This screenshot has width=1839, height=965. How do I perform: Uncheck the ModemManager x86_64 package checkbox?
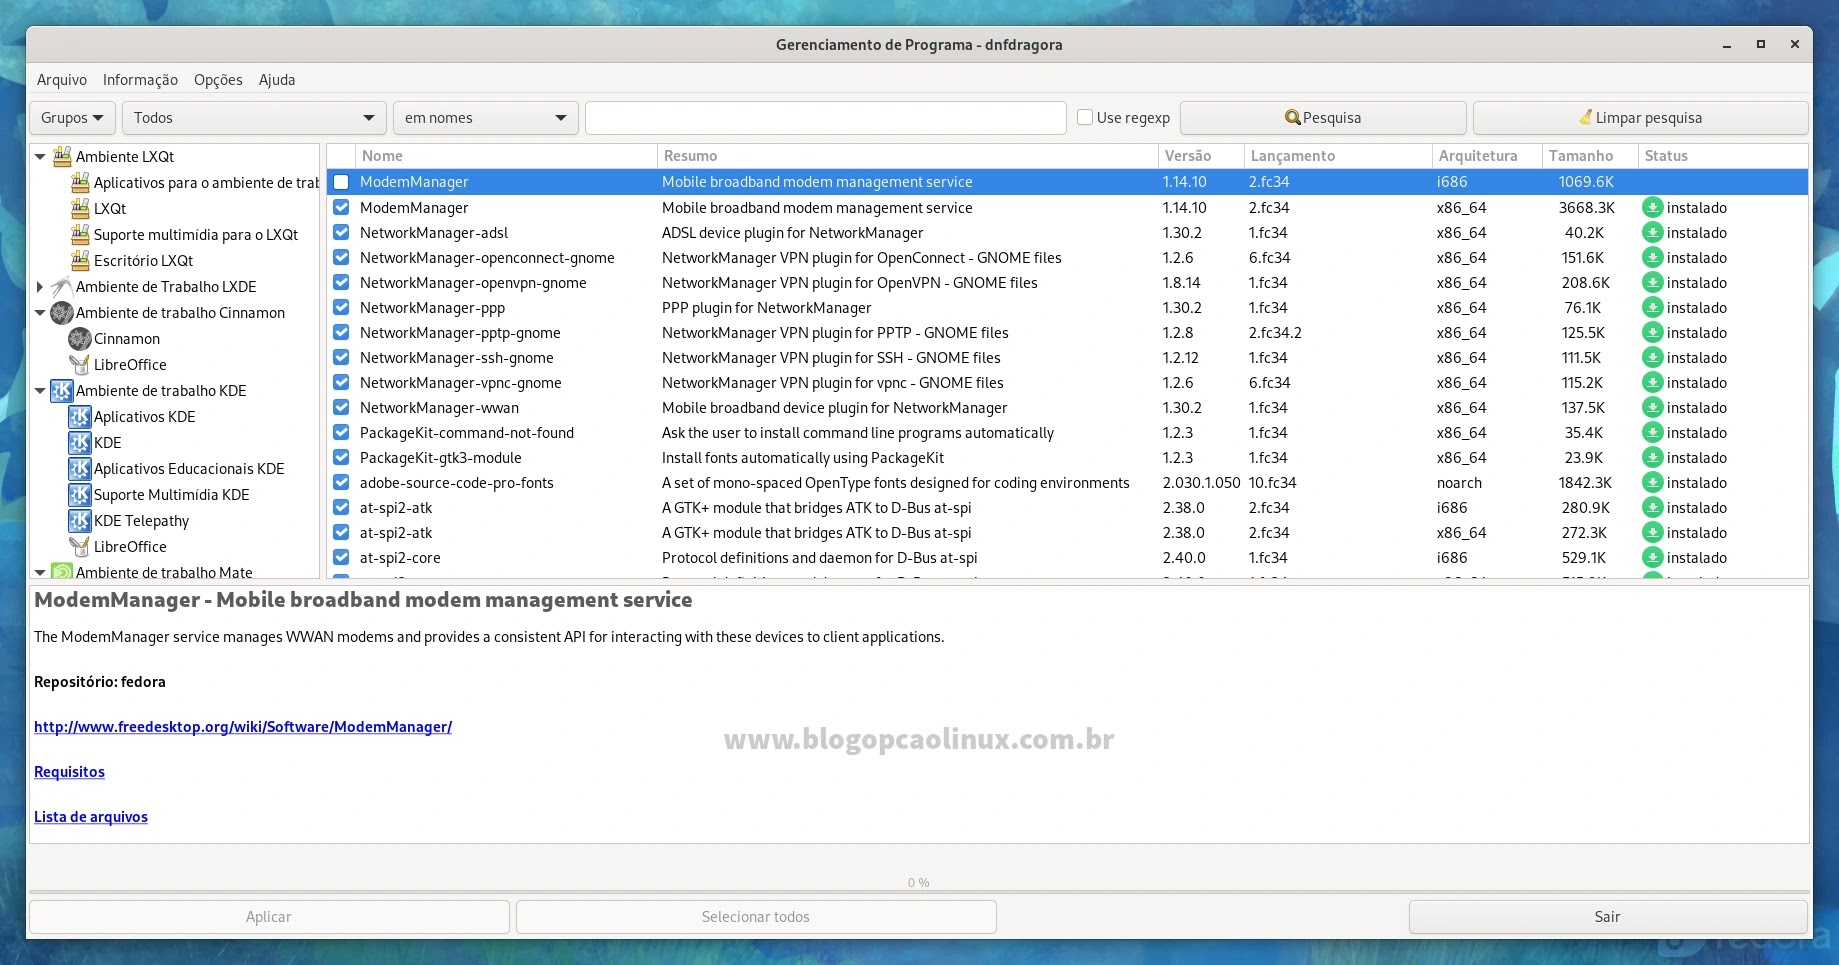(341, 207)
